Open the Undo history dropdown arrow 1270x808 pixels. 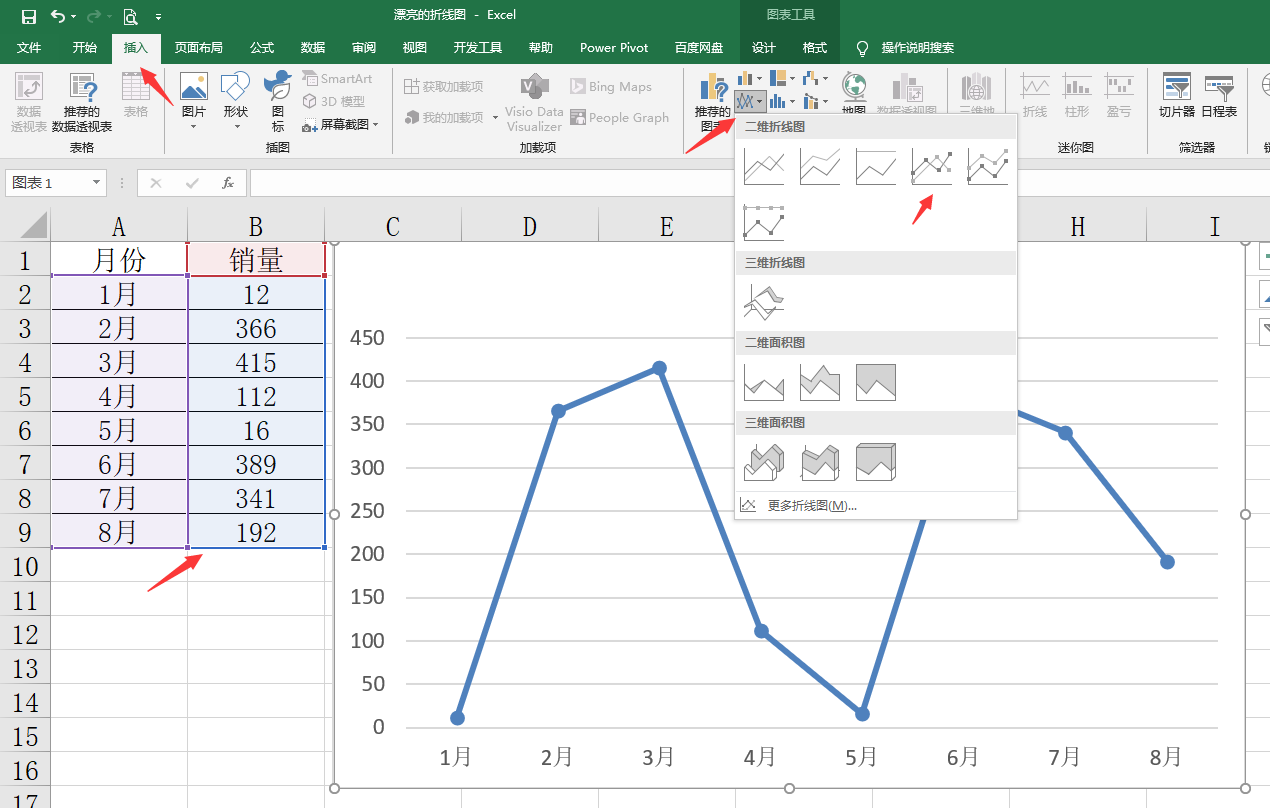click(x=73, y=17)
